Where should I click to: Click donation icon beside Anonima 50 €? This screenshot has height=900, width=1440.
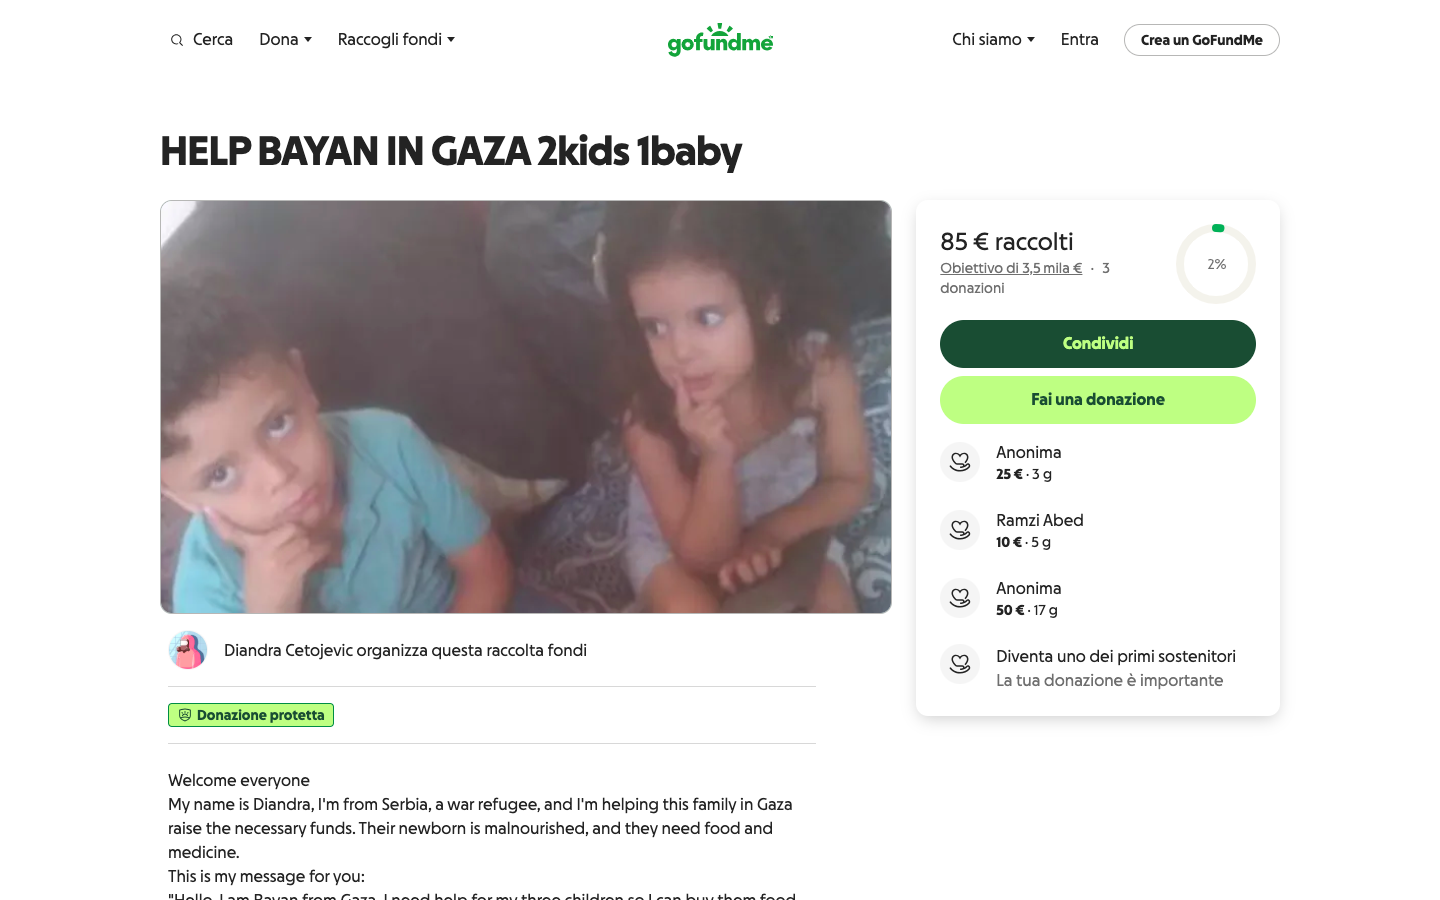click(x=960, y=598)
